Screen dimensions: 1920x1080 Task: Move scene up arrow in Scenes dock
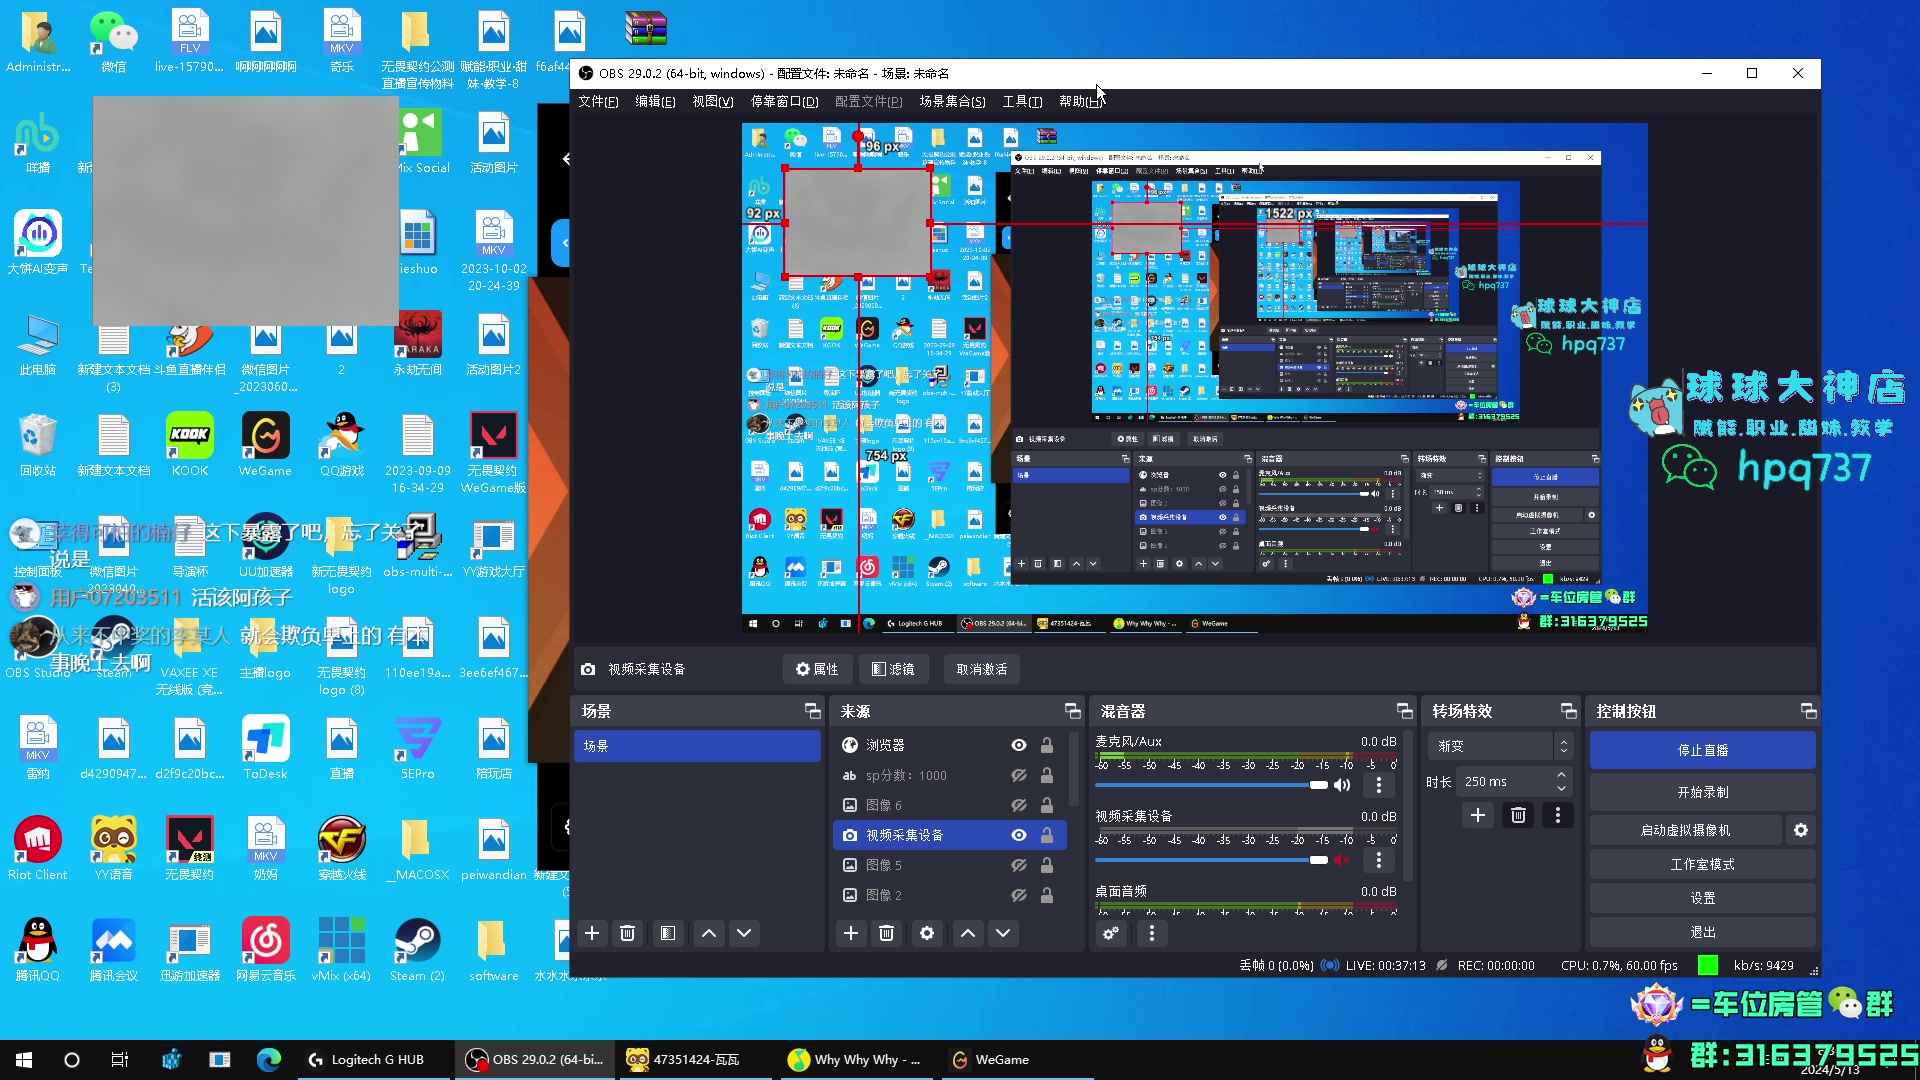pyautogui.click(x=709, y=933)
